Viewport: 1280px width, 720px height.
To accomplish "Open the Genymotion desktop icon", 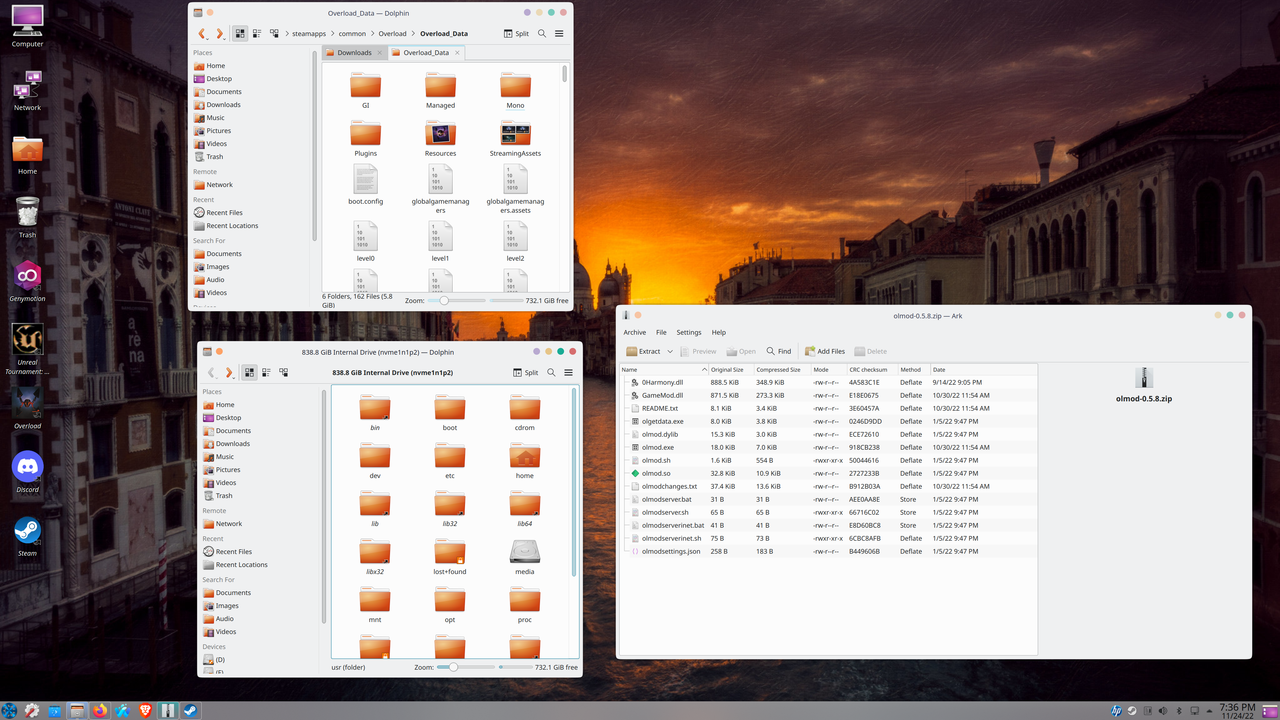I will pos(27,280).
